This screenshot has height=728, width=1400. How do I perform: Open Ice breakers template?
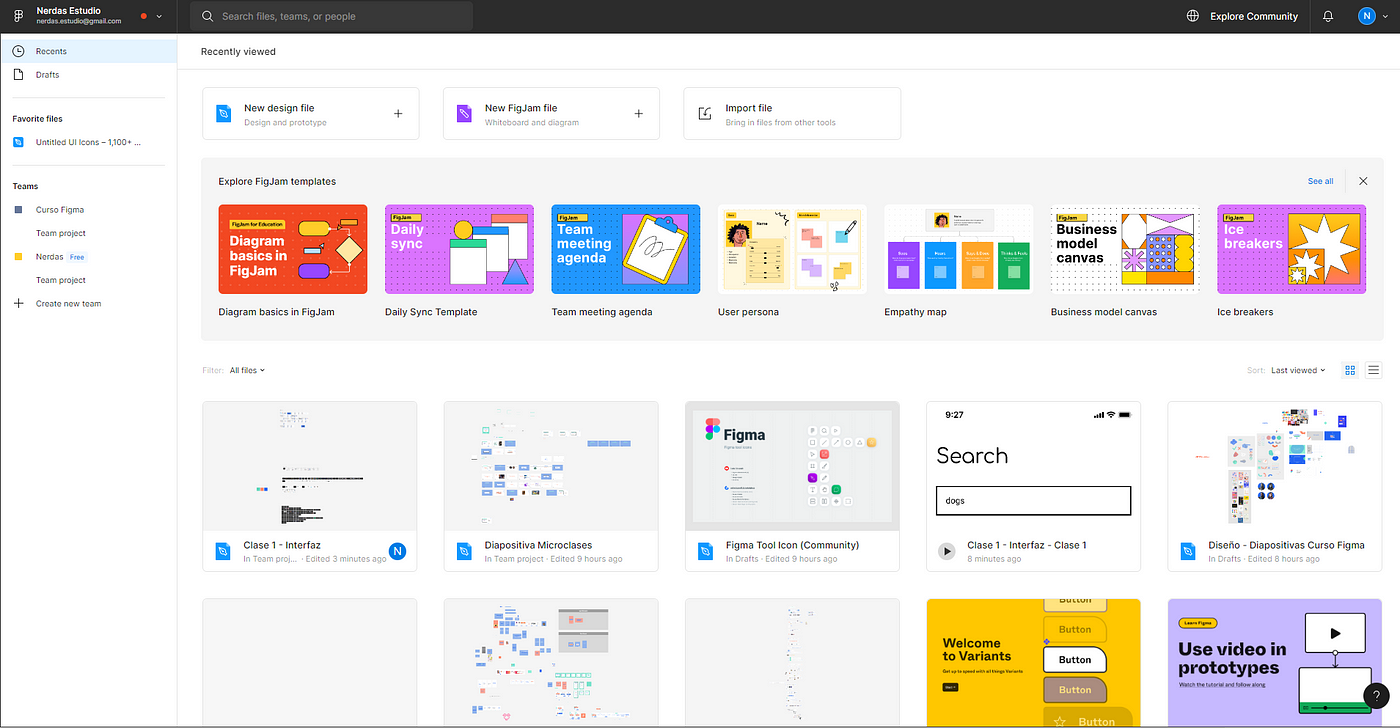click(x=1292, y=249)
